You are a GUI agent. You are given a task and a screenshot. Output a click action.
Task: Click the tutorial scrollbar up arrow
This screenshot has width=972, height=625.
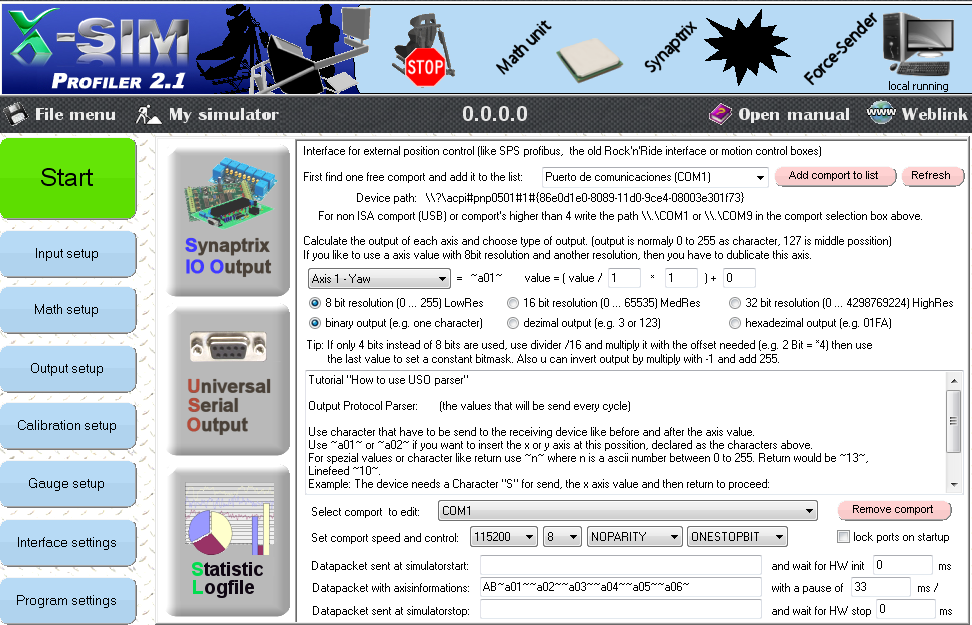click(954, 381)
